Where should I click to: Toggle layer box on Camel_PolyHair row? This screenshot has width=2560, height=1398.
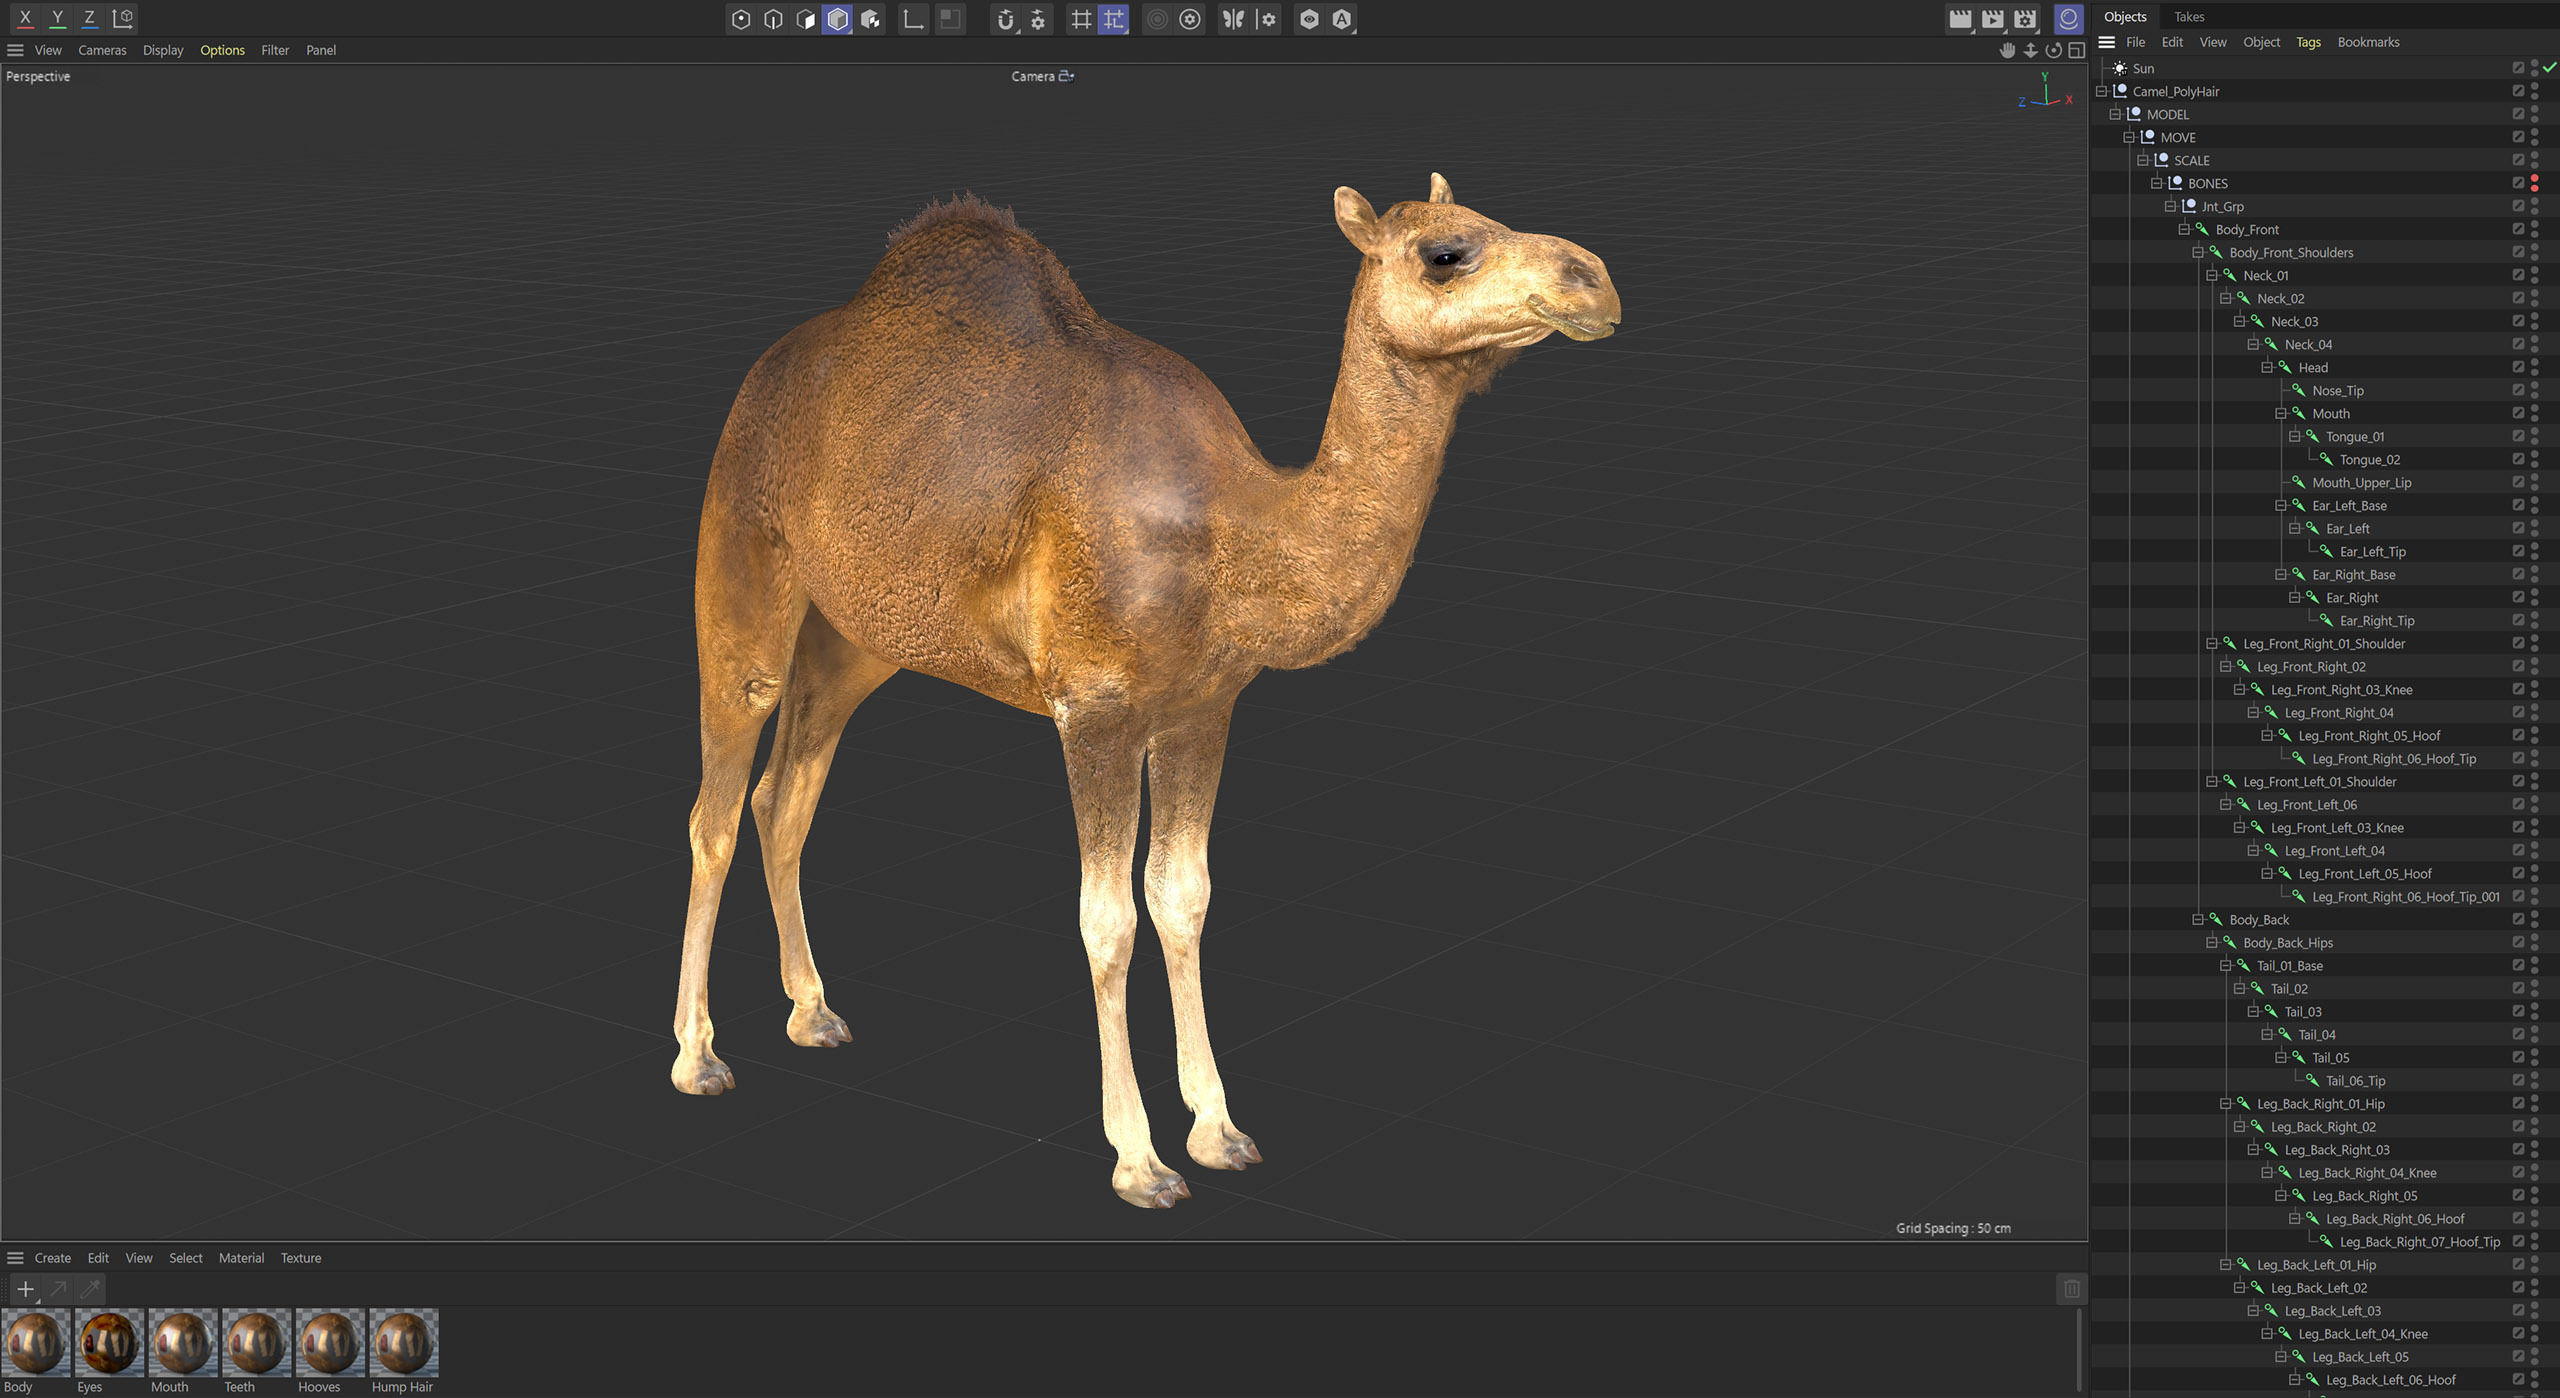point(2518,91)
